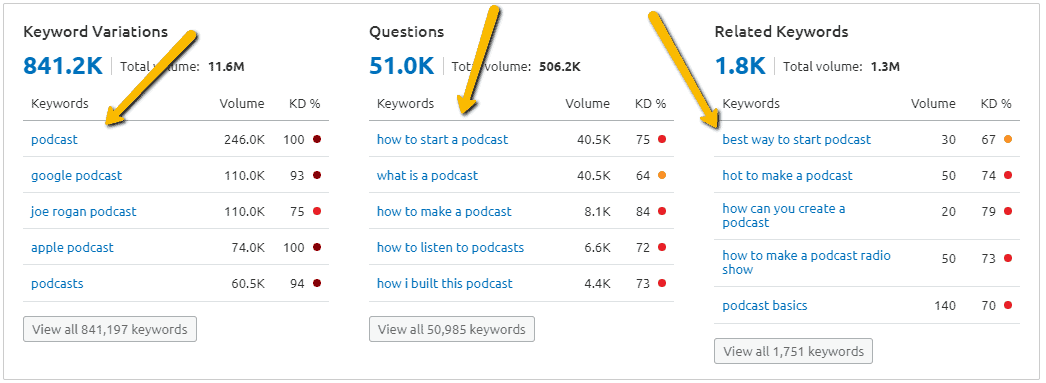Image resolution: width=1046 pixels, height=383 pixels.
Task: Open 'how to start a podcast' question
Action: 442,139
